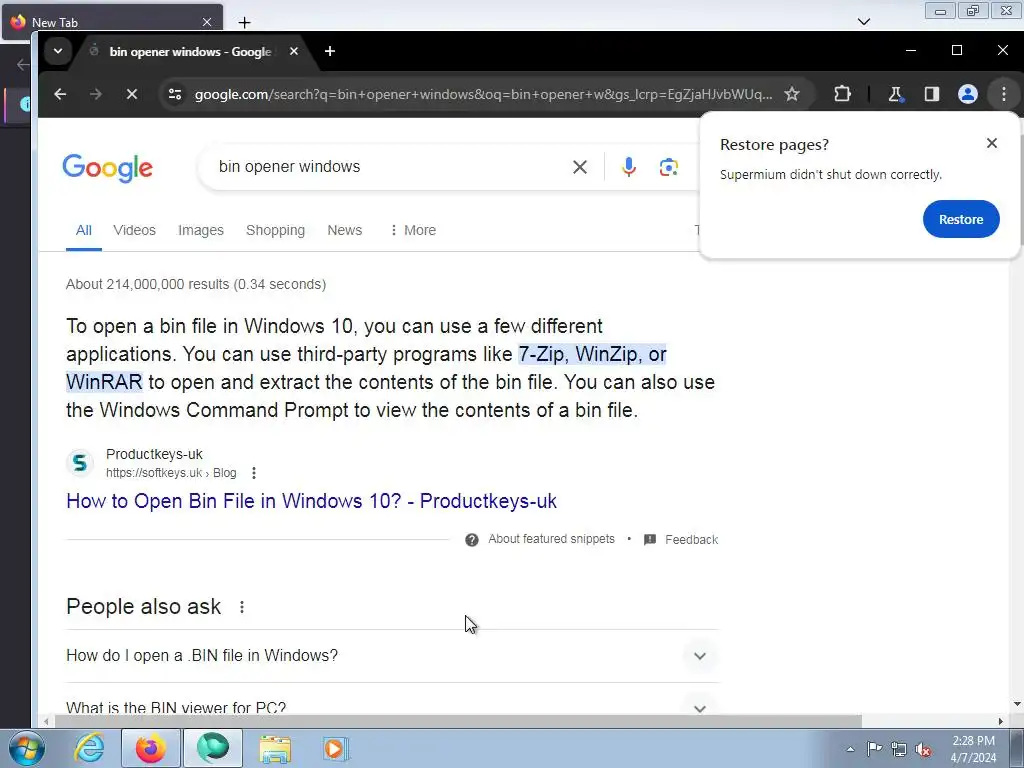Clear the Google search box text
The width and height of the screenshot is (1024, 768).
(x=579, y=167)
